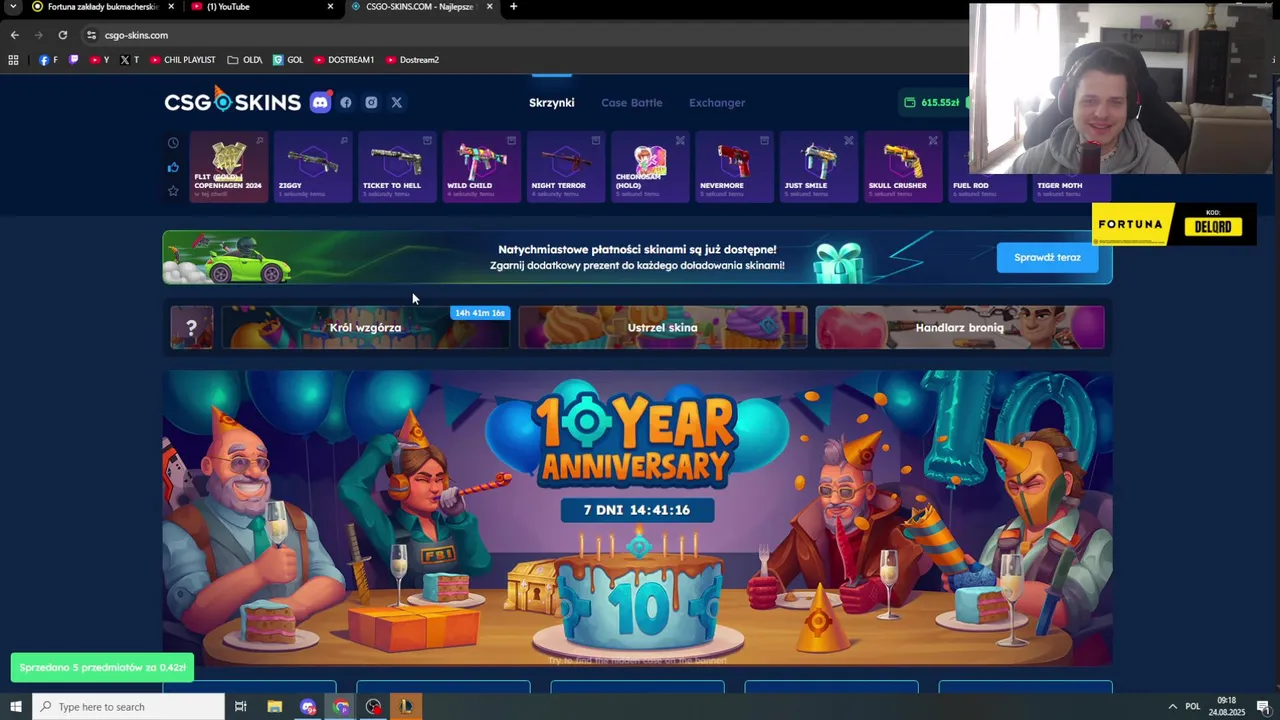
Task: Click the Sprzedano 5 przedmiotów notification
Action: pyautogui.click(x=102, y=667)
